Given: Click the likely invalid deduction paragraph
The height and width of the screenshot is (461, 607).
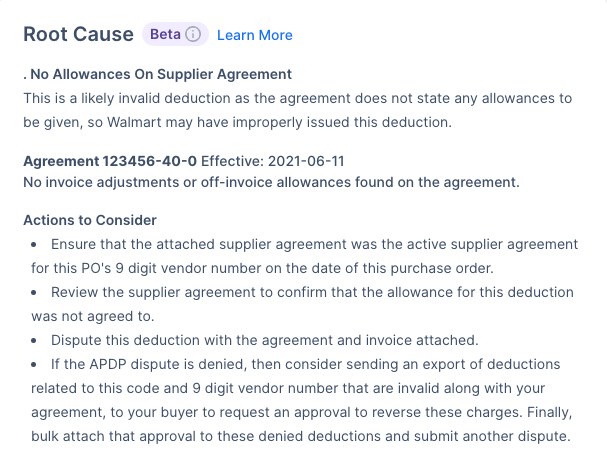Looking at the screenshot, I should pos(298,110).
